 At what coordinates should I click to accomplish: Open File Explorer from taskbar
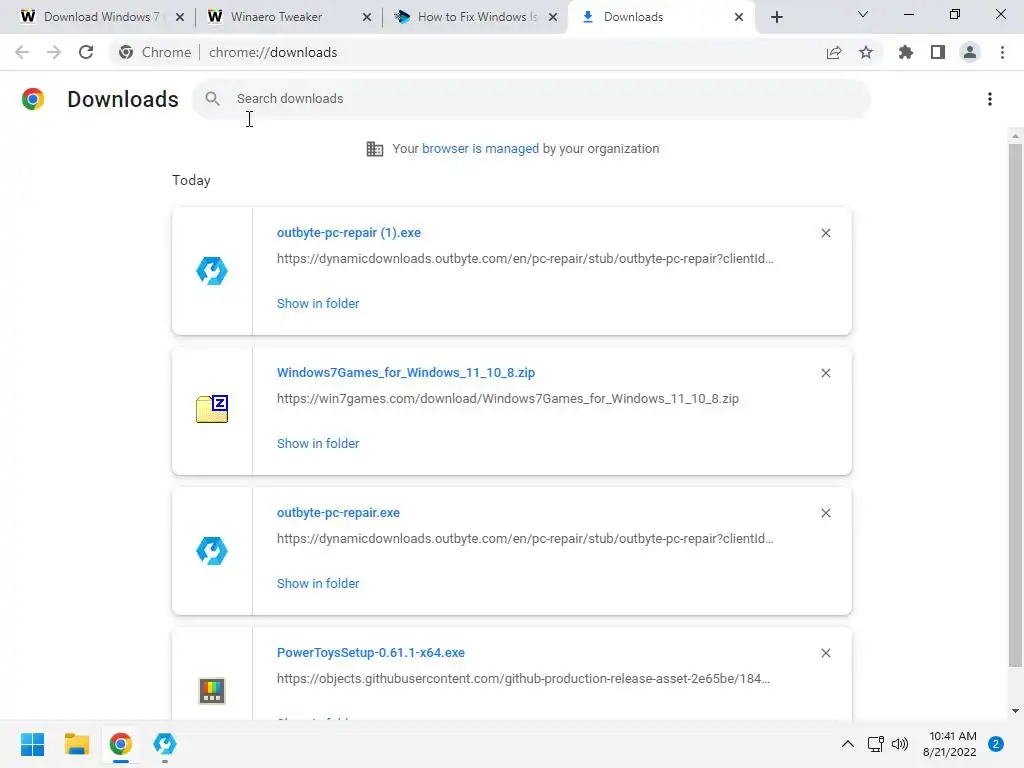pyautogui.click(x=76, y=744)
